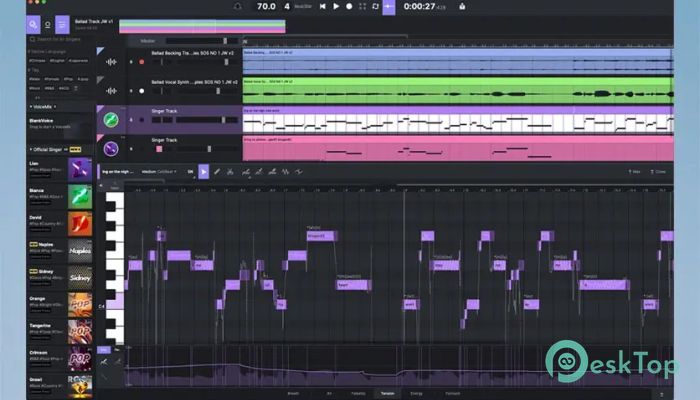The height and width of the screenshot is (400, 700).
Task: Select the third pitch anchor tool
Action: click(272, 172)
